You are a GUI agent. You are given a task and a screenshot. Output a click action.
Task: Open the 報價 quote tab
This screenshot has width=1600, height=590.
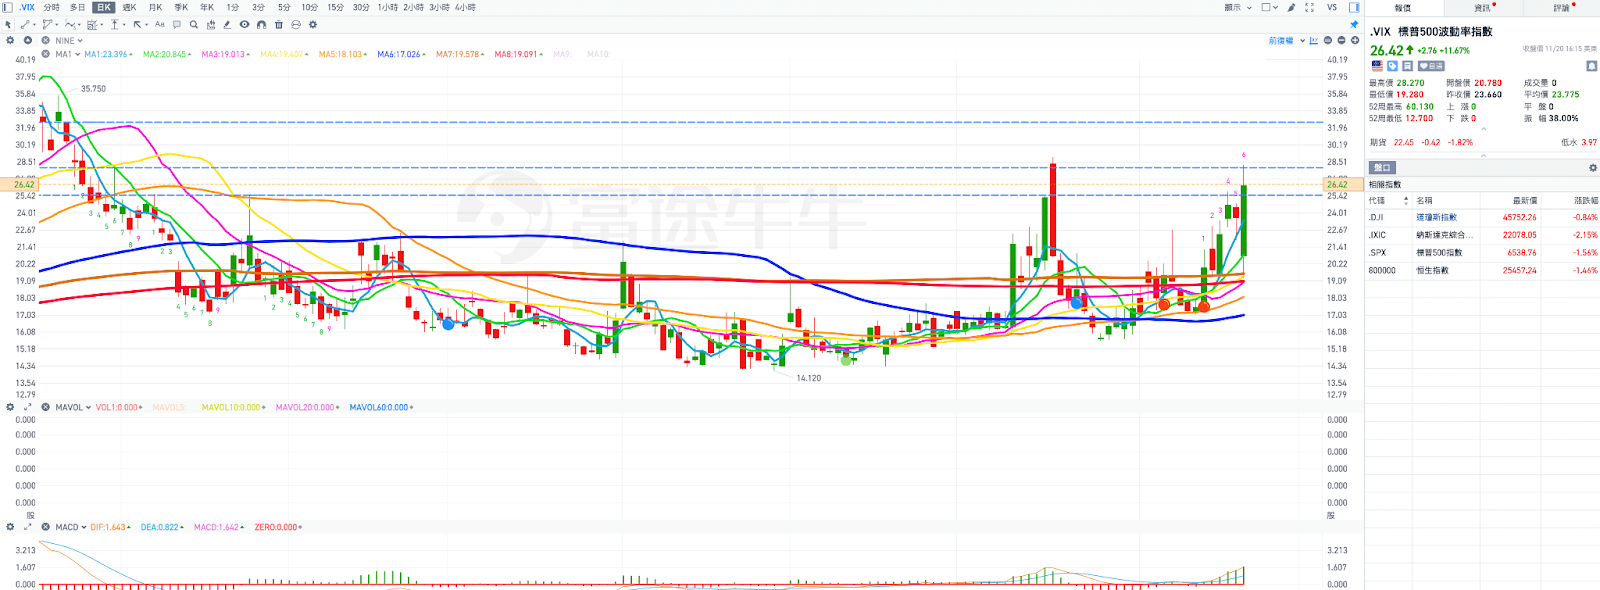pos(1402,8)
